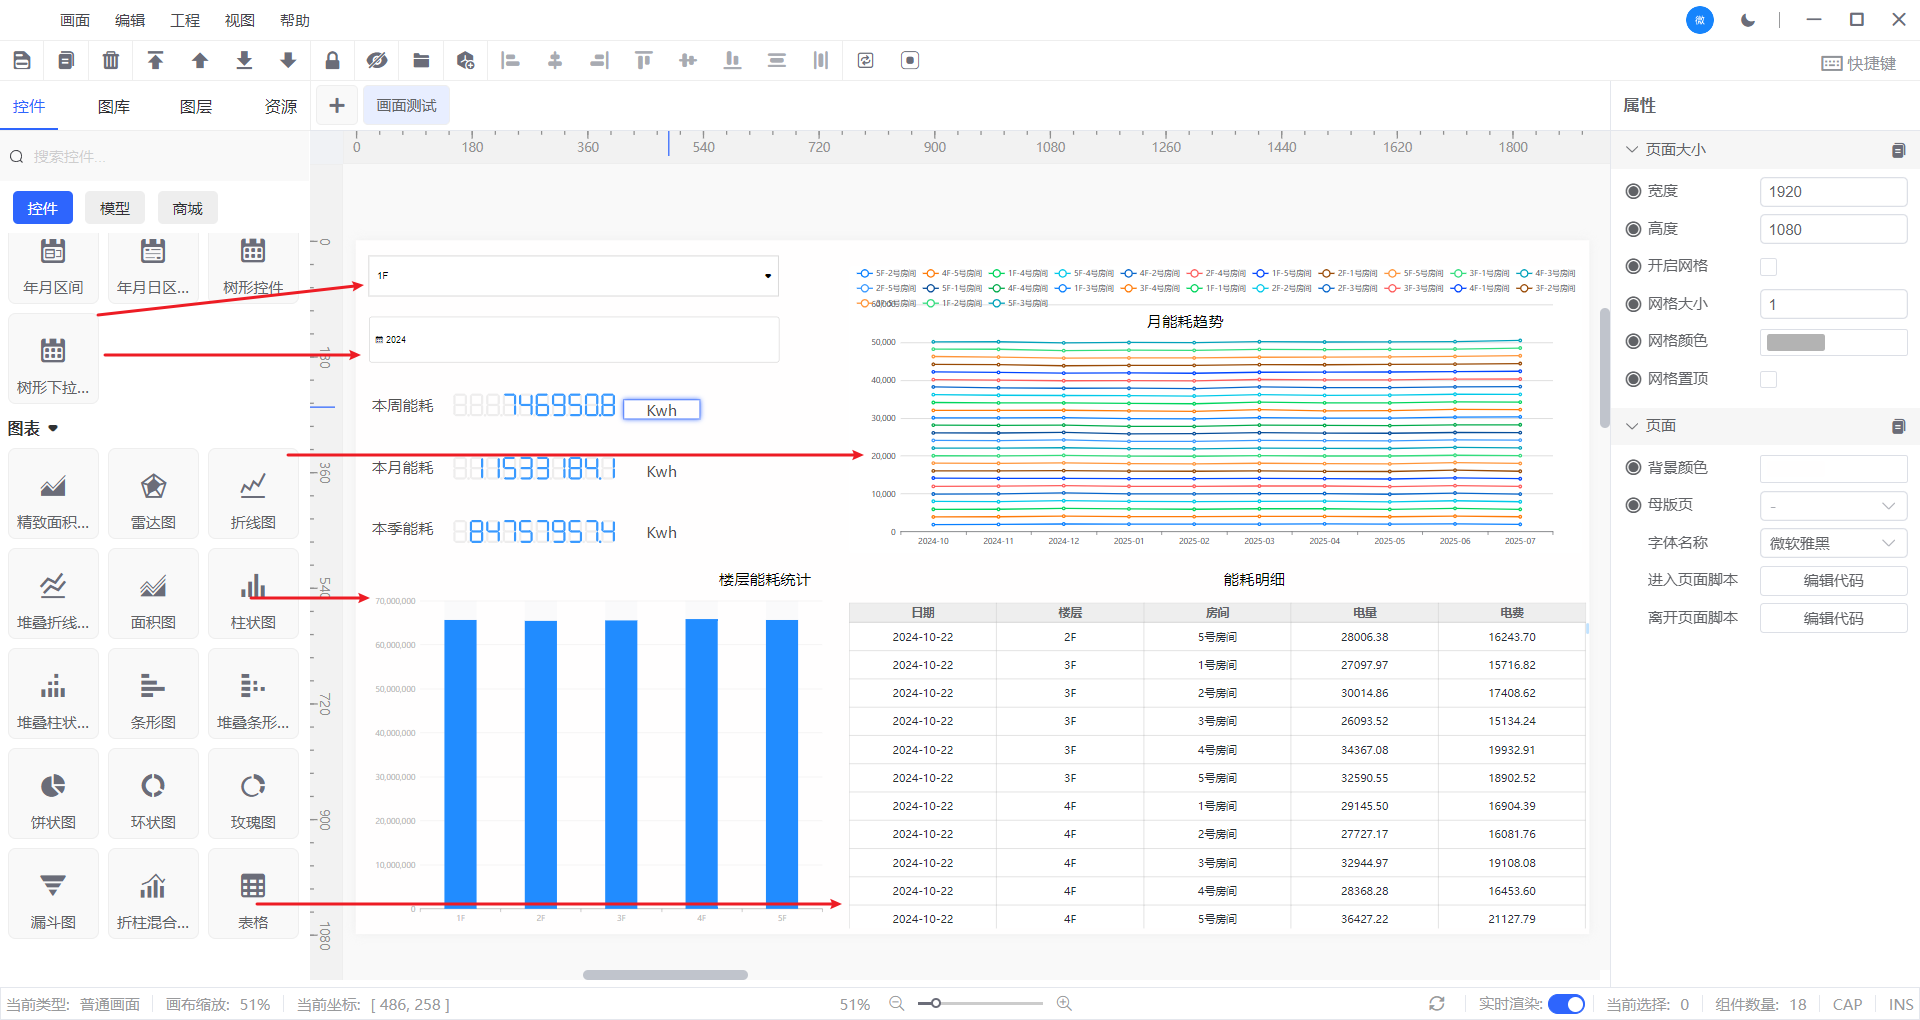
Task: Click the 网格颜色 gray color swatch
Action: (x=1796, y=342)
